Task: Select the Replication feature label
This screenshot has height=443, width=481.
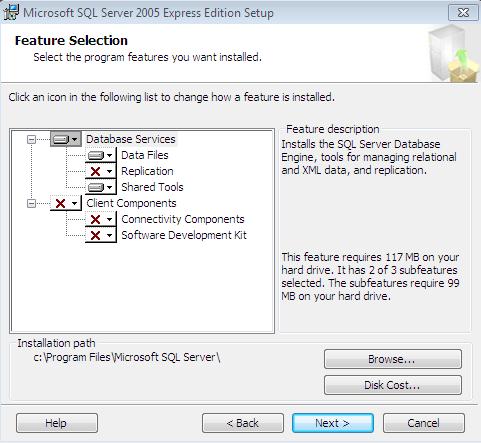Action: point(147,171)
